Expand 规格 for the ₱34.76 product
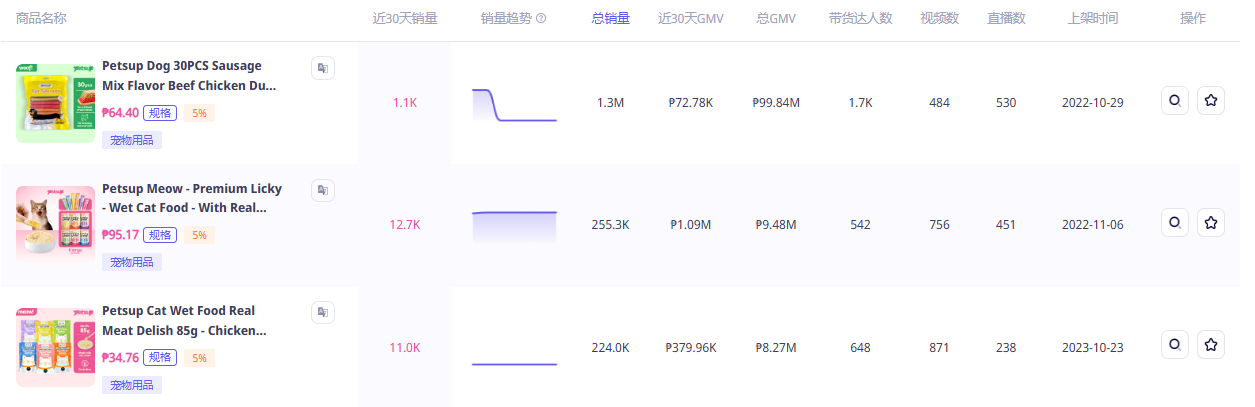The image size is (1255, 407). (160, 358)
